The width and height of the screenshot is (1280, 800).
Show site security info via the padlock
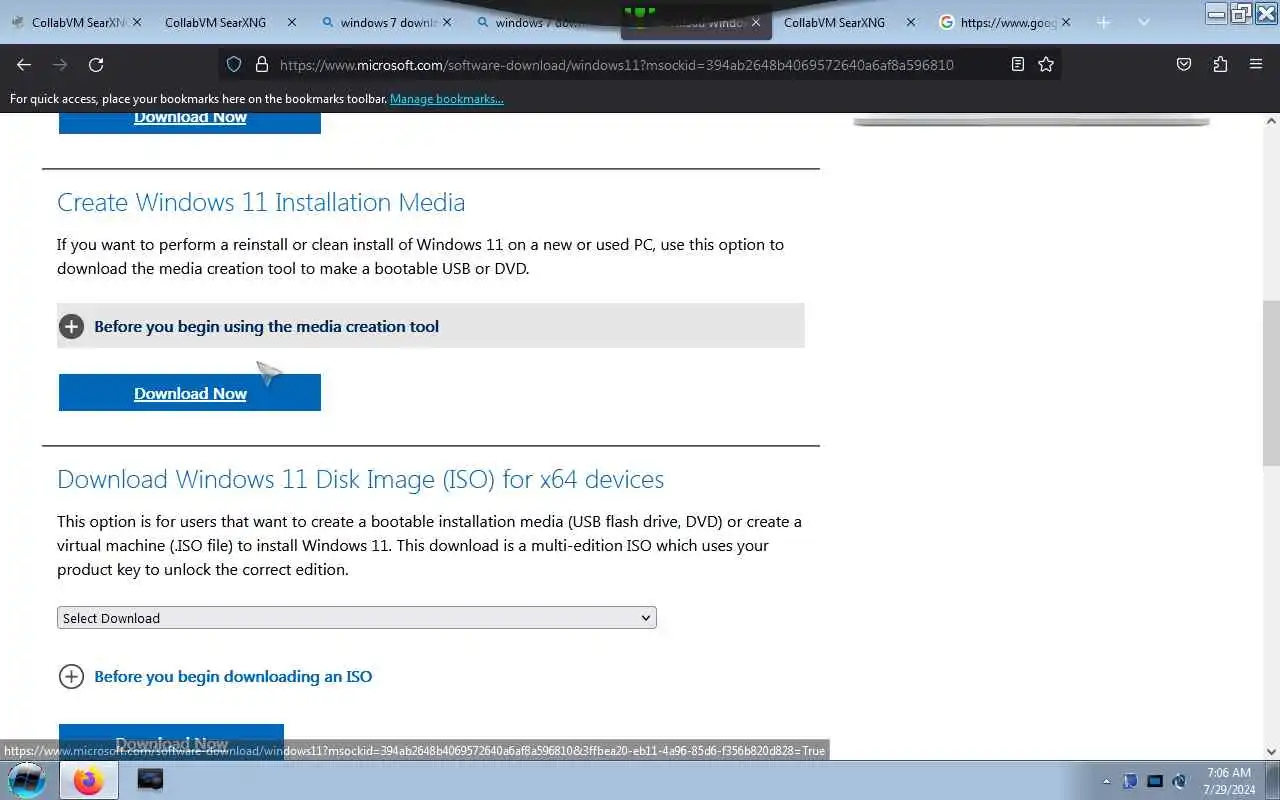(262, 64)
